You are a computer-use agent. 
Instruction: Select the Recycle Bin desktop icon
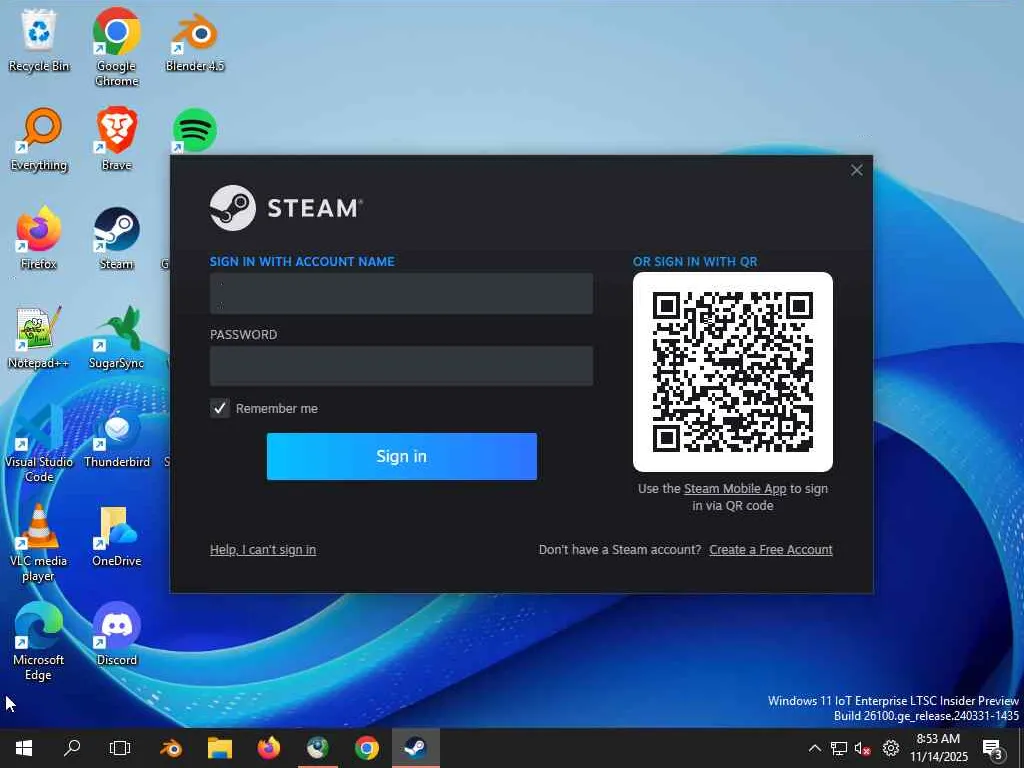point(39,40)
